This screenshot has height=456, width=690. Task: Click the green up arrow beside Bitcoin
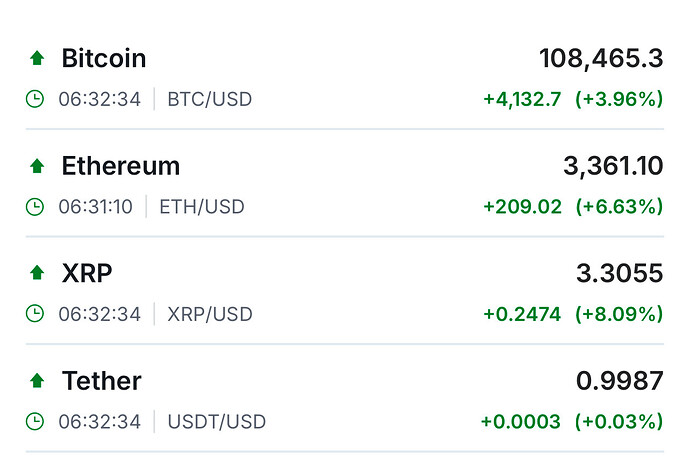point(37,59)
